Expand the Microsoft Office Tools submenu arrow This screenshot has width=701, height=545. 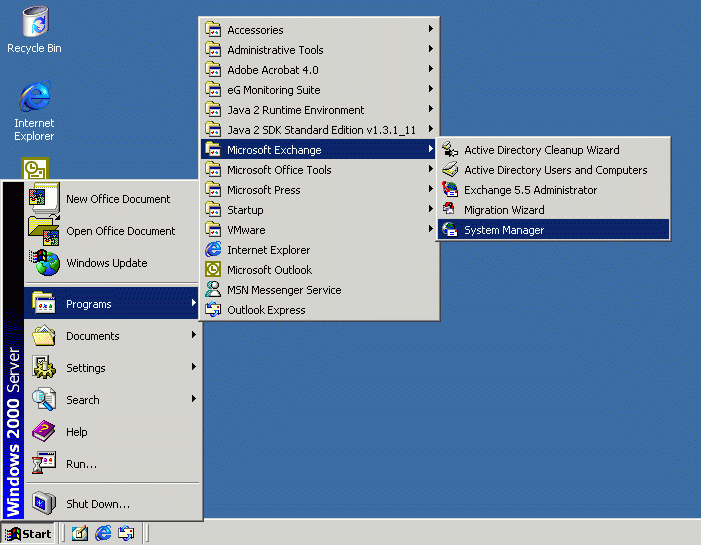[431, 169]
